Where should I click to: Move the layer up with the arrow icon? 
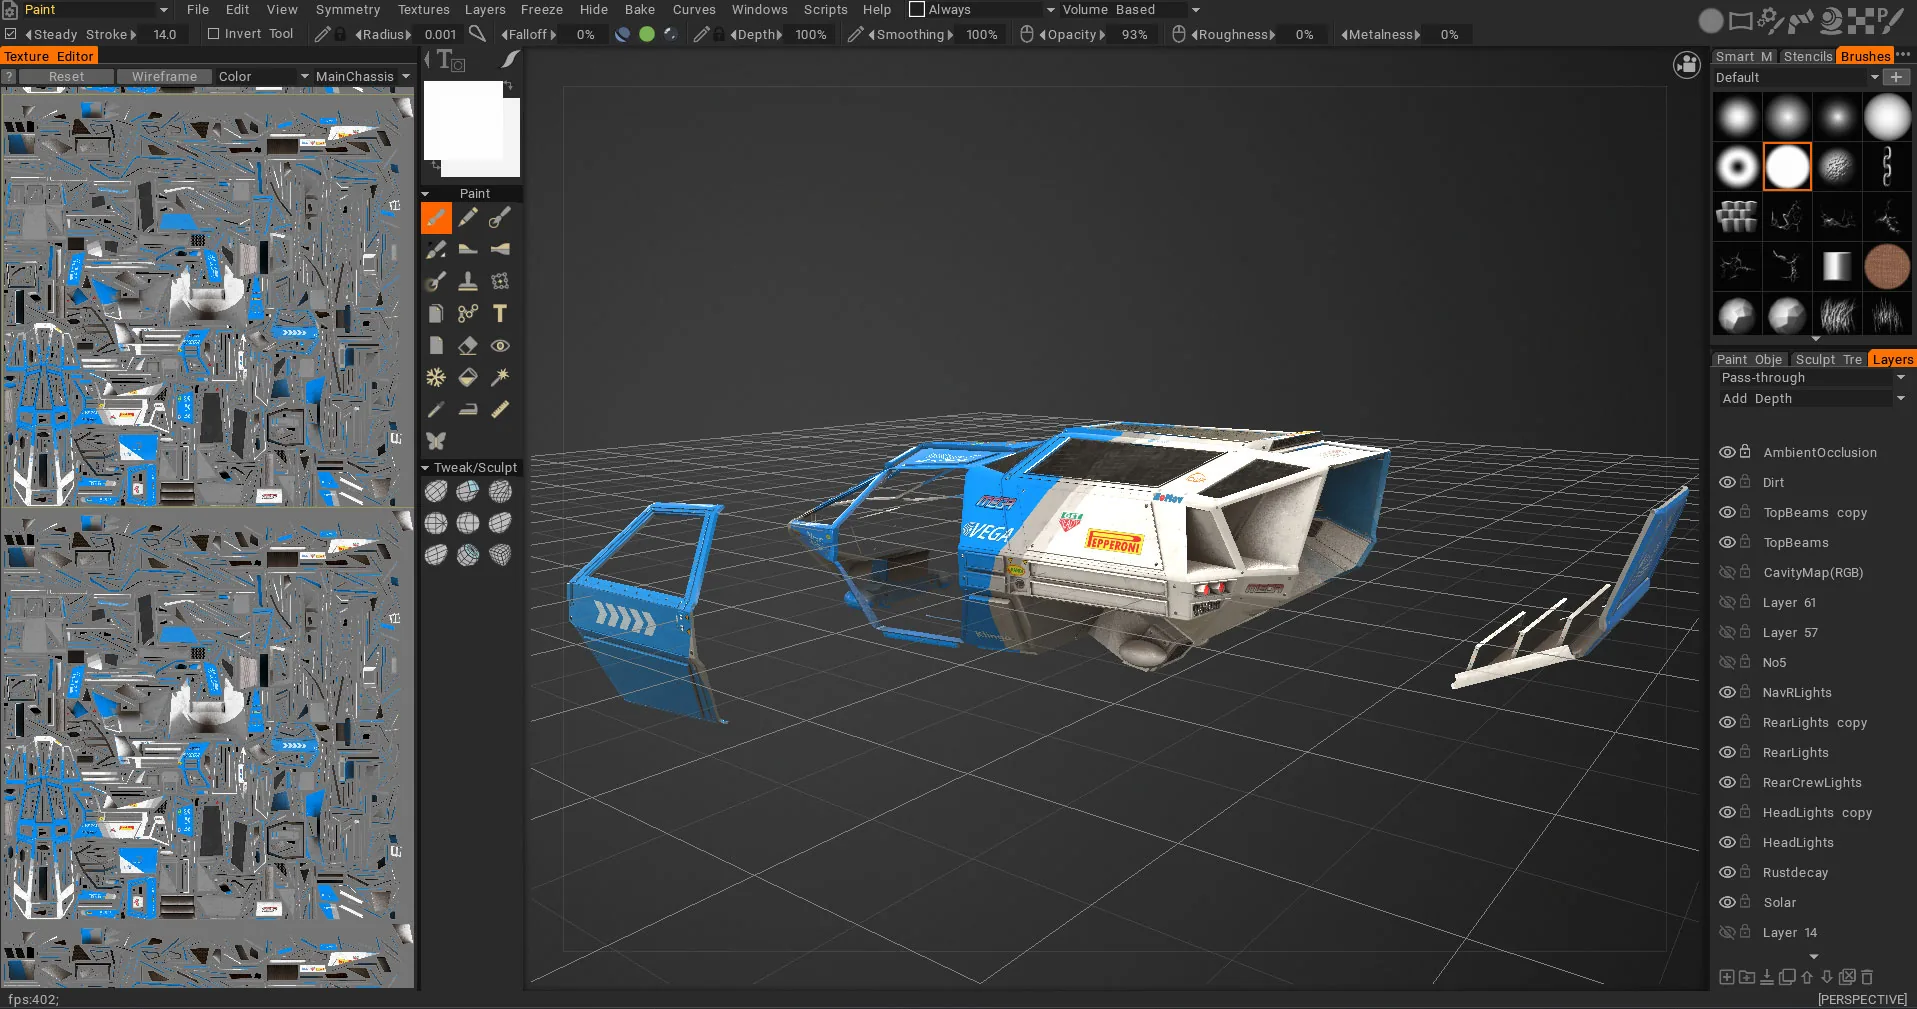point(1807,977)
